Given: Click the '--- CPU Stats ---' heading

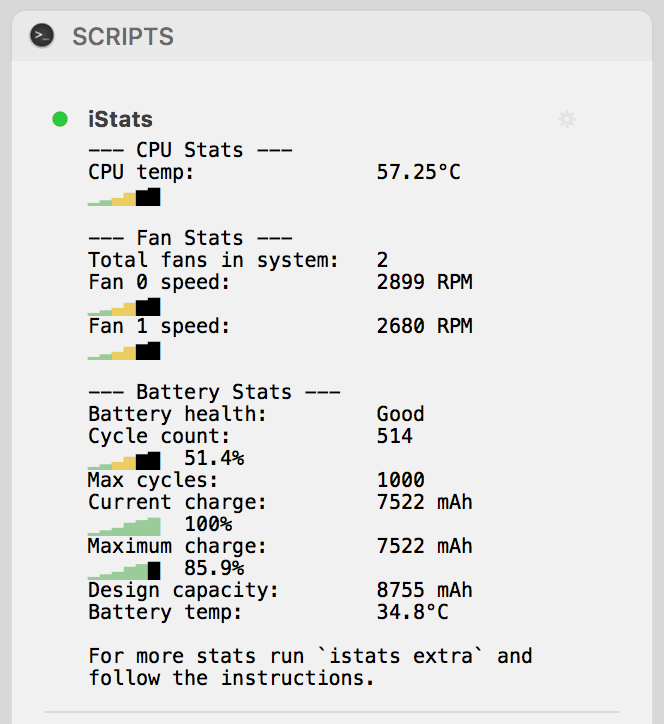Looking at the screenshot, I should coord(190,150).
